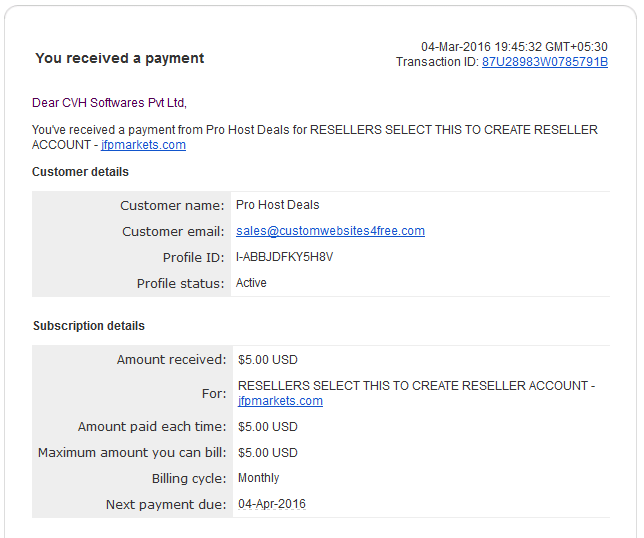
Task: Select the Profile ID value I-ABBJDFKY5H8V
Action: click(284, 257)
